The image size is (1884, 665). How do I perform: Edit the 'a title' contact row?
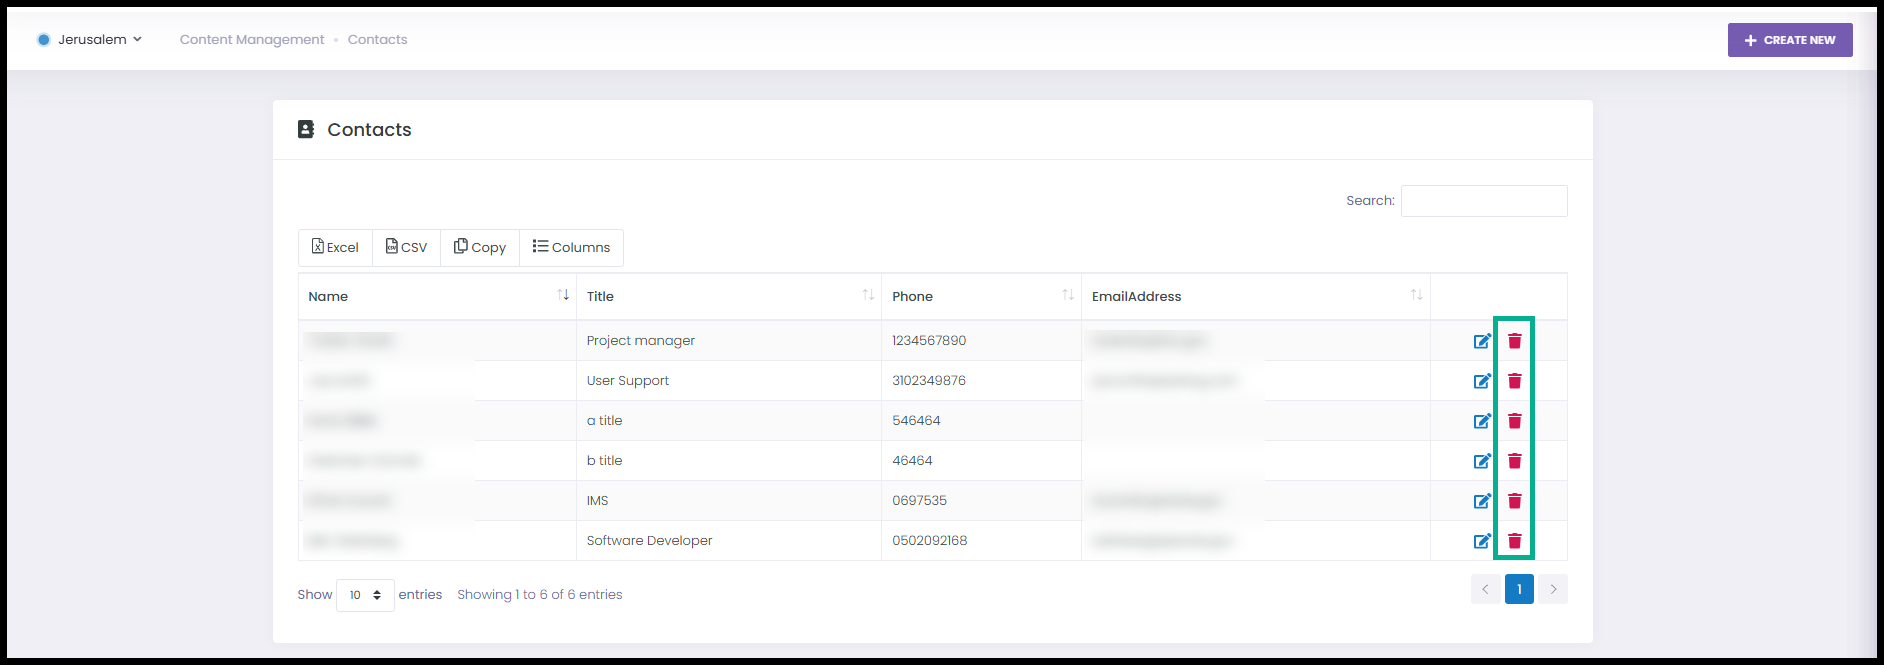[x=1482, y=421]
